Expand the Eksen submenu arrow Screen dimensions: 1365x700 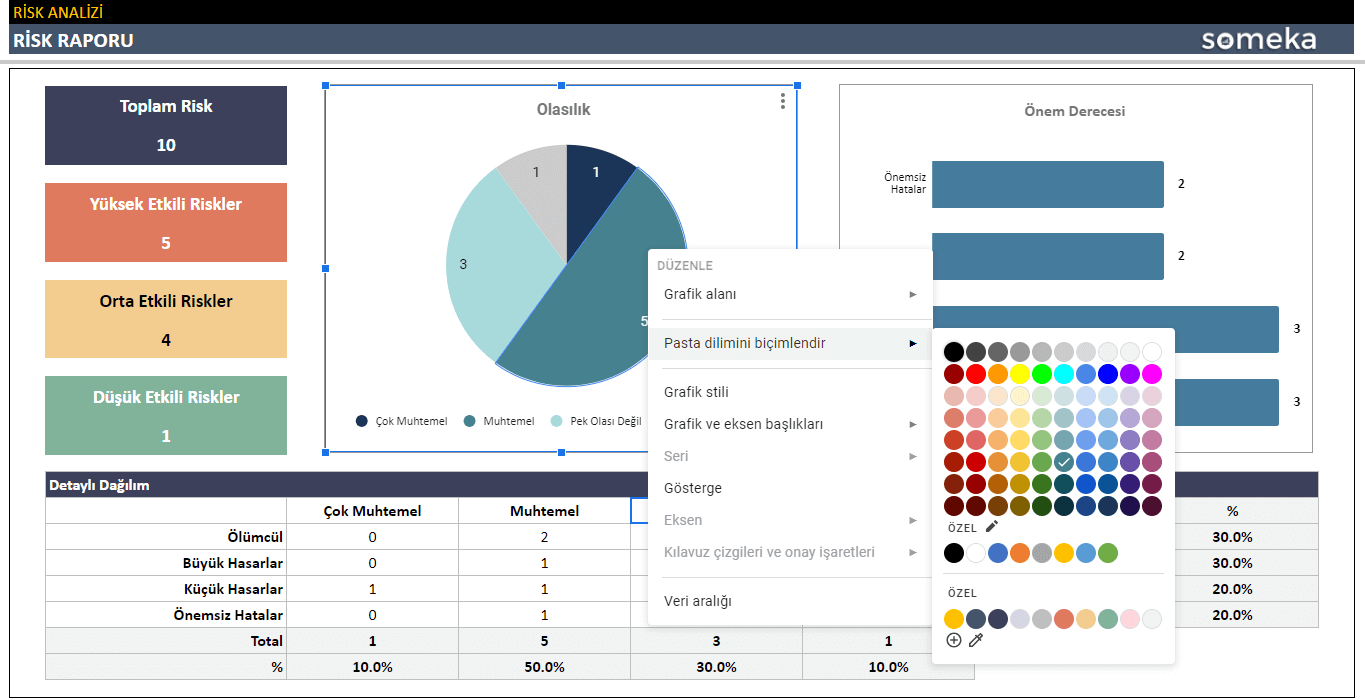tap(913, 520)
